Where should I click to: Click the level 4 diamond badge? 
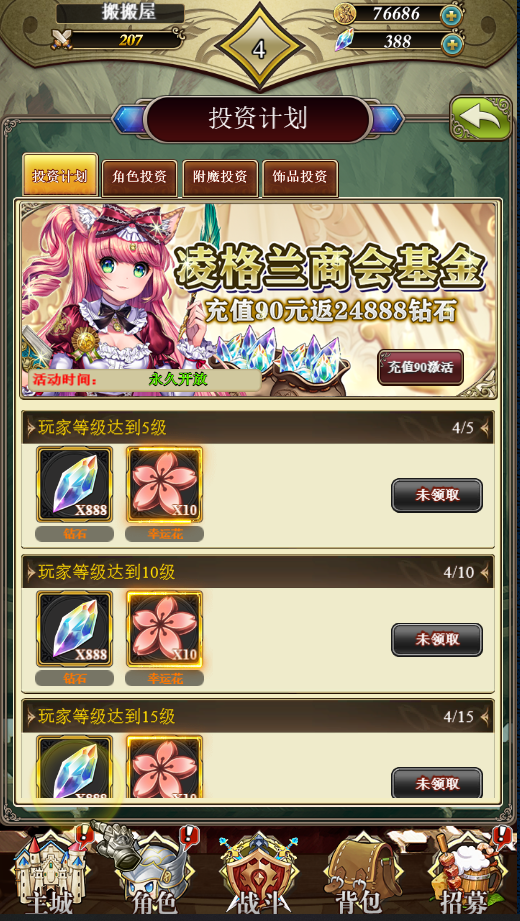point(259,49)
